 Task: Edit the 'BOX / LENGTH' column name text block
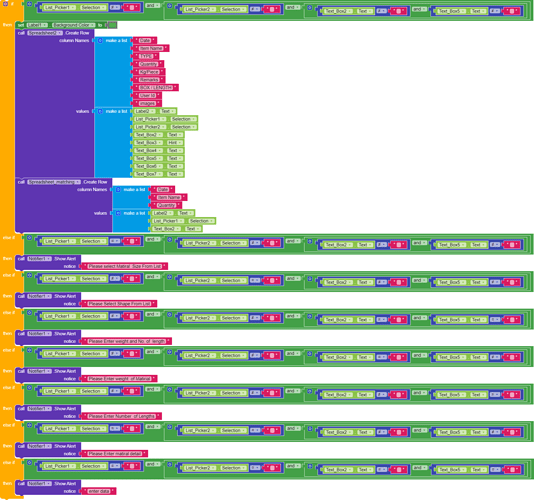click(x=156, y=88)
